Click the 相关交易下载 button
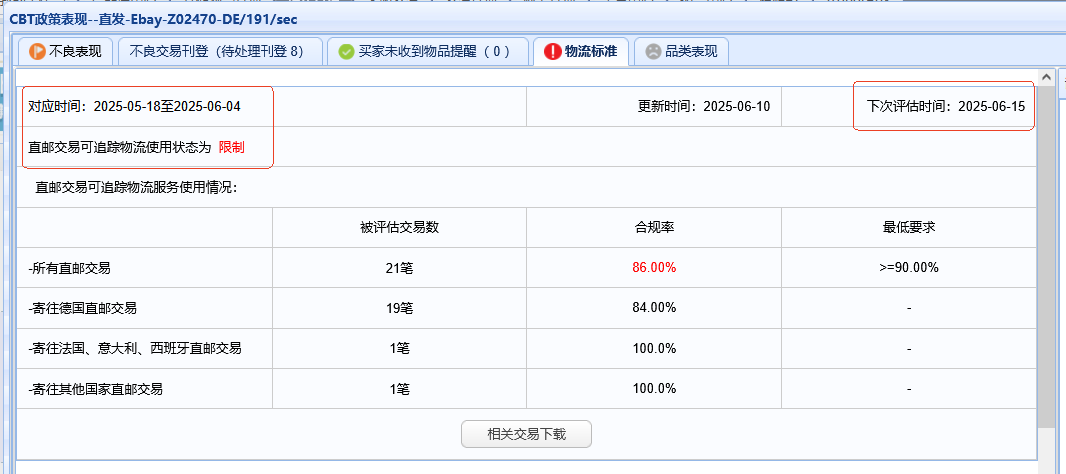Screen dimensions: 1066x474 pyautogui.click(x=526, y=434)
